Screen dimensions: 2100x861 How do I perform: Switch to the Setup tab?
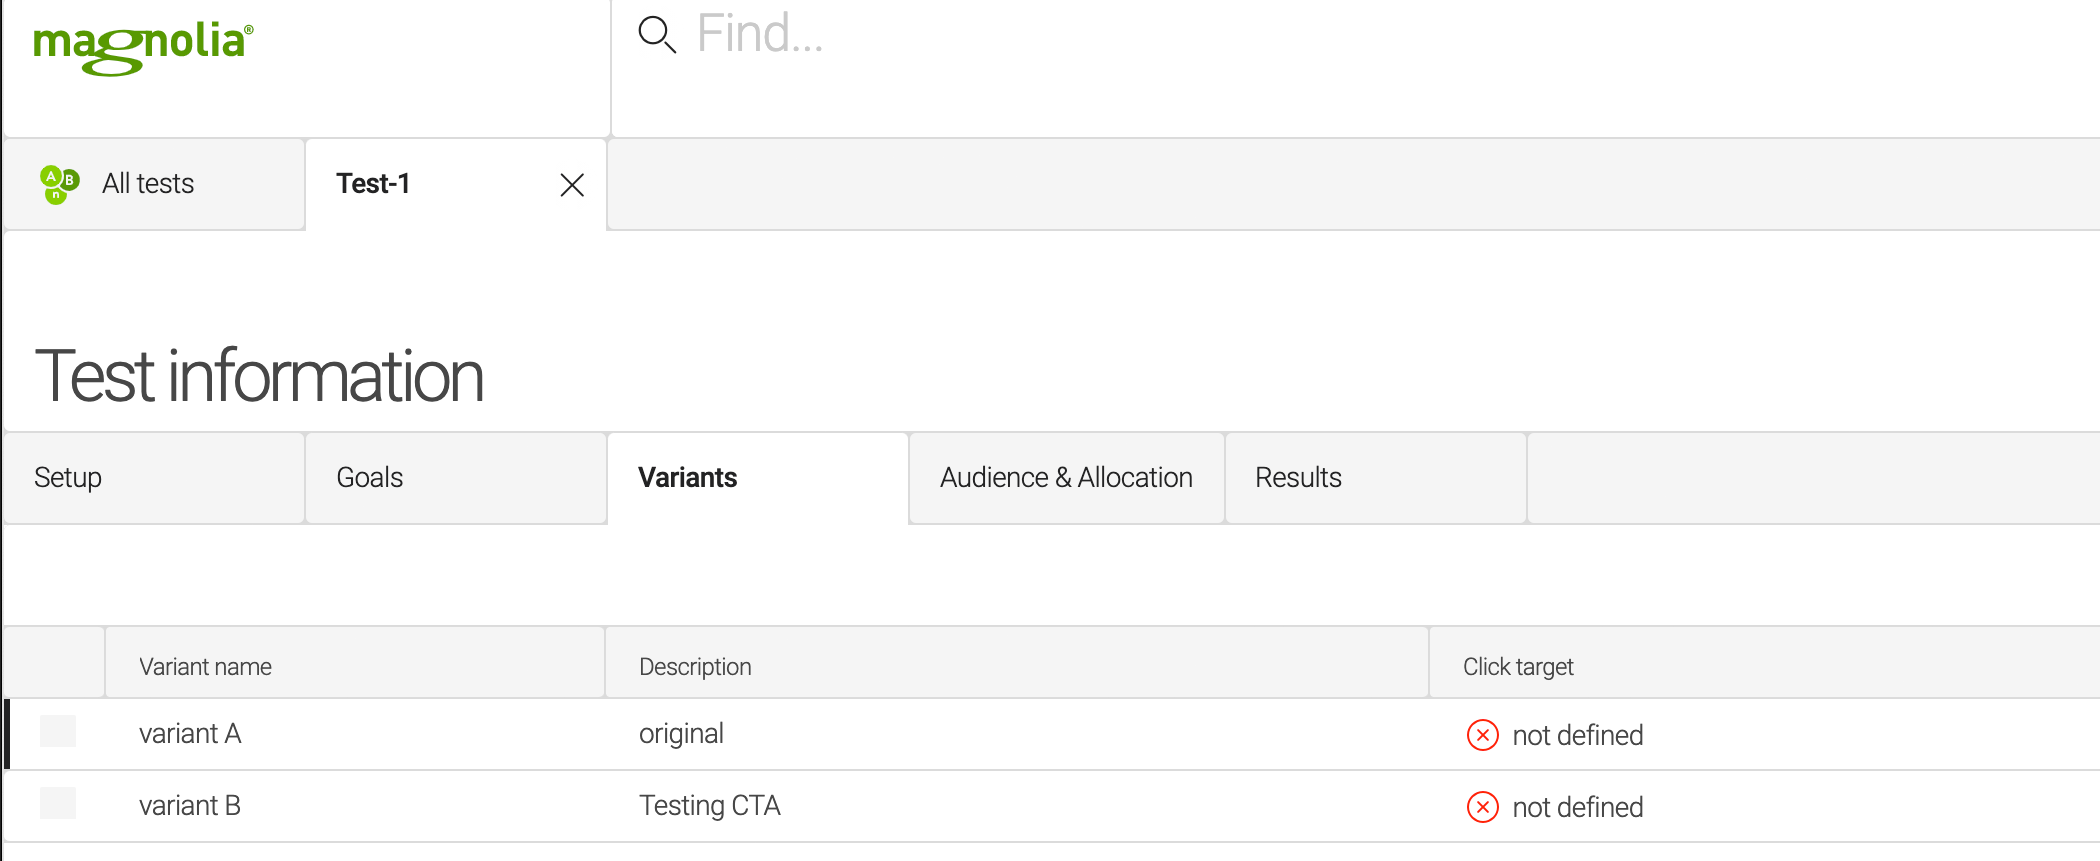click(68, 478)
